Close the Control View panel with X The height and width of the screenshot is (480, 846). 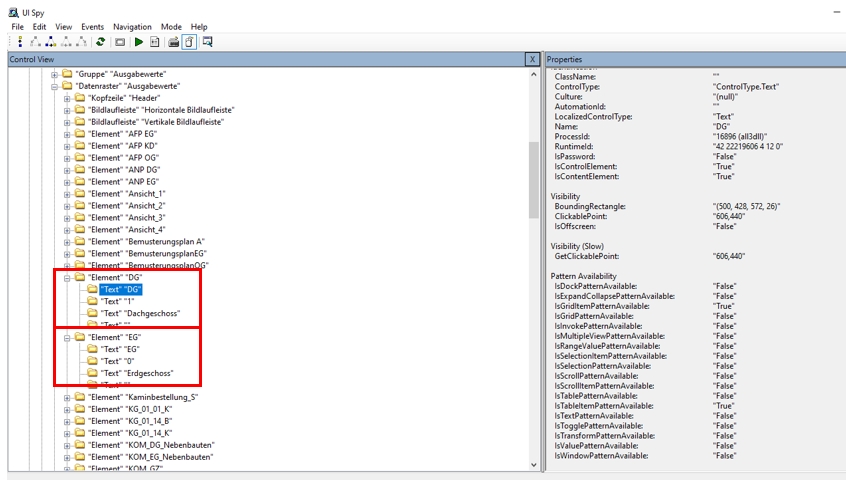tap(532, 60)
